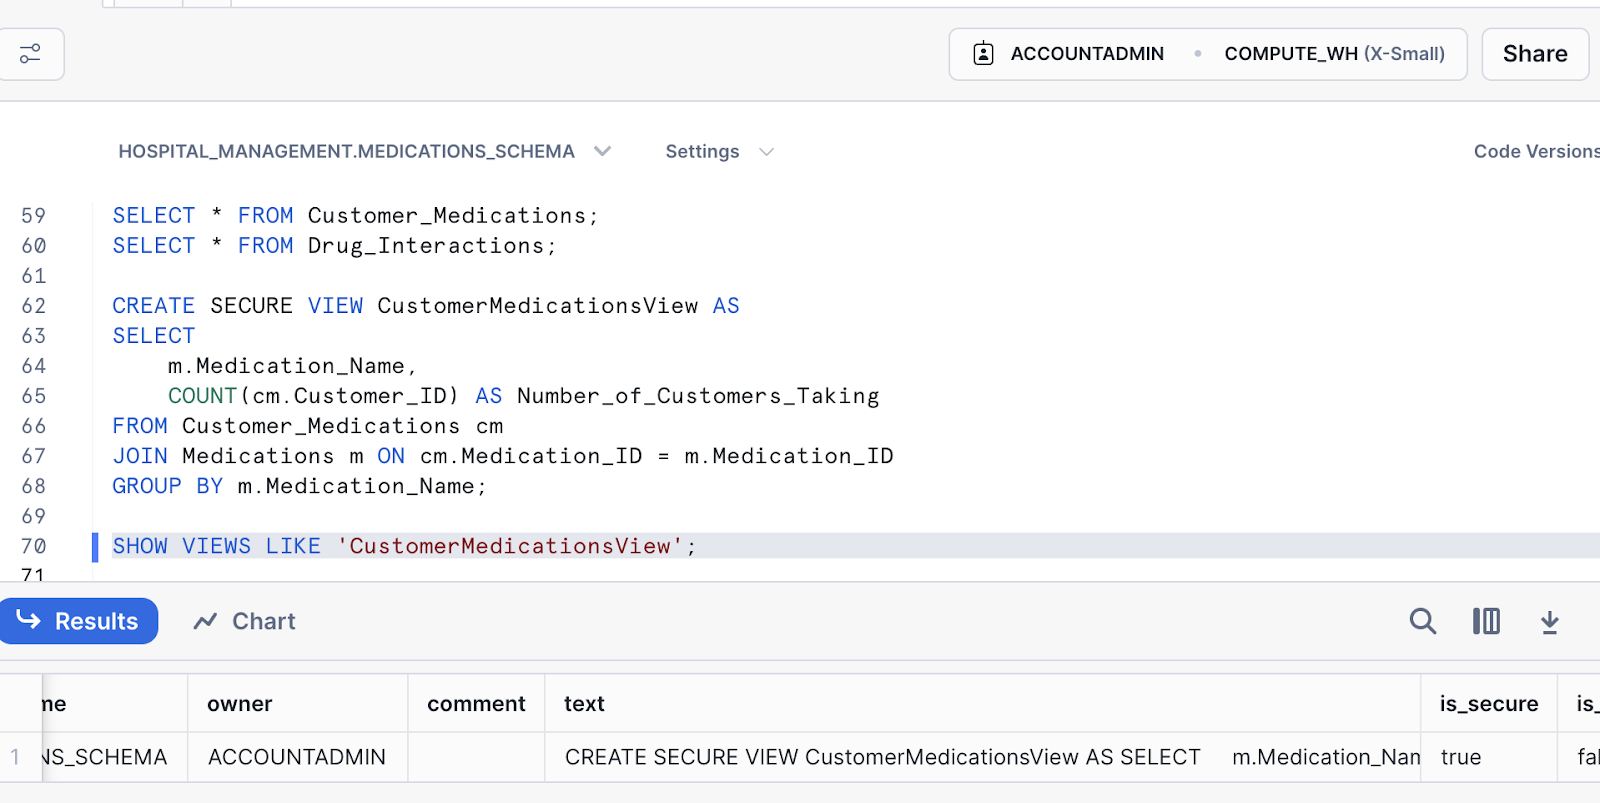
Task: Click the FROM Customer_Medications cm line
Action: click(308, 426)
